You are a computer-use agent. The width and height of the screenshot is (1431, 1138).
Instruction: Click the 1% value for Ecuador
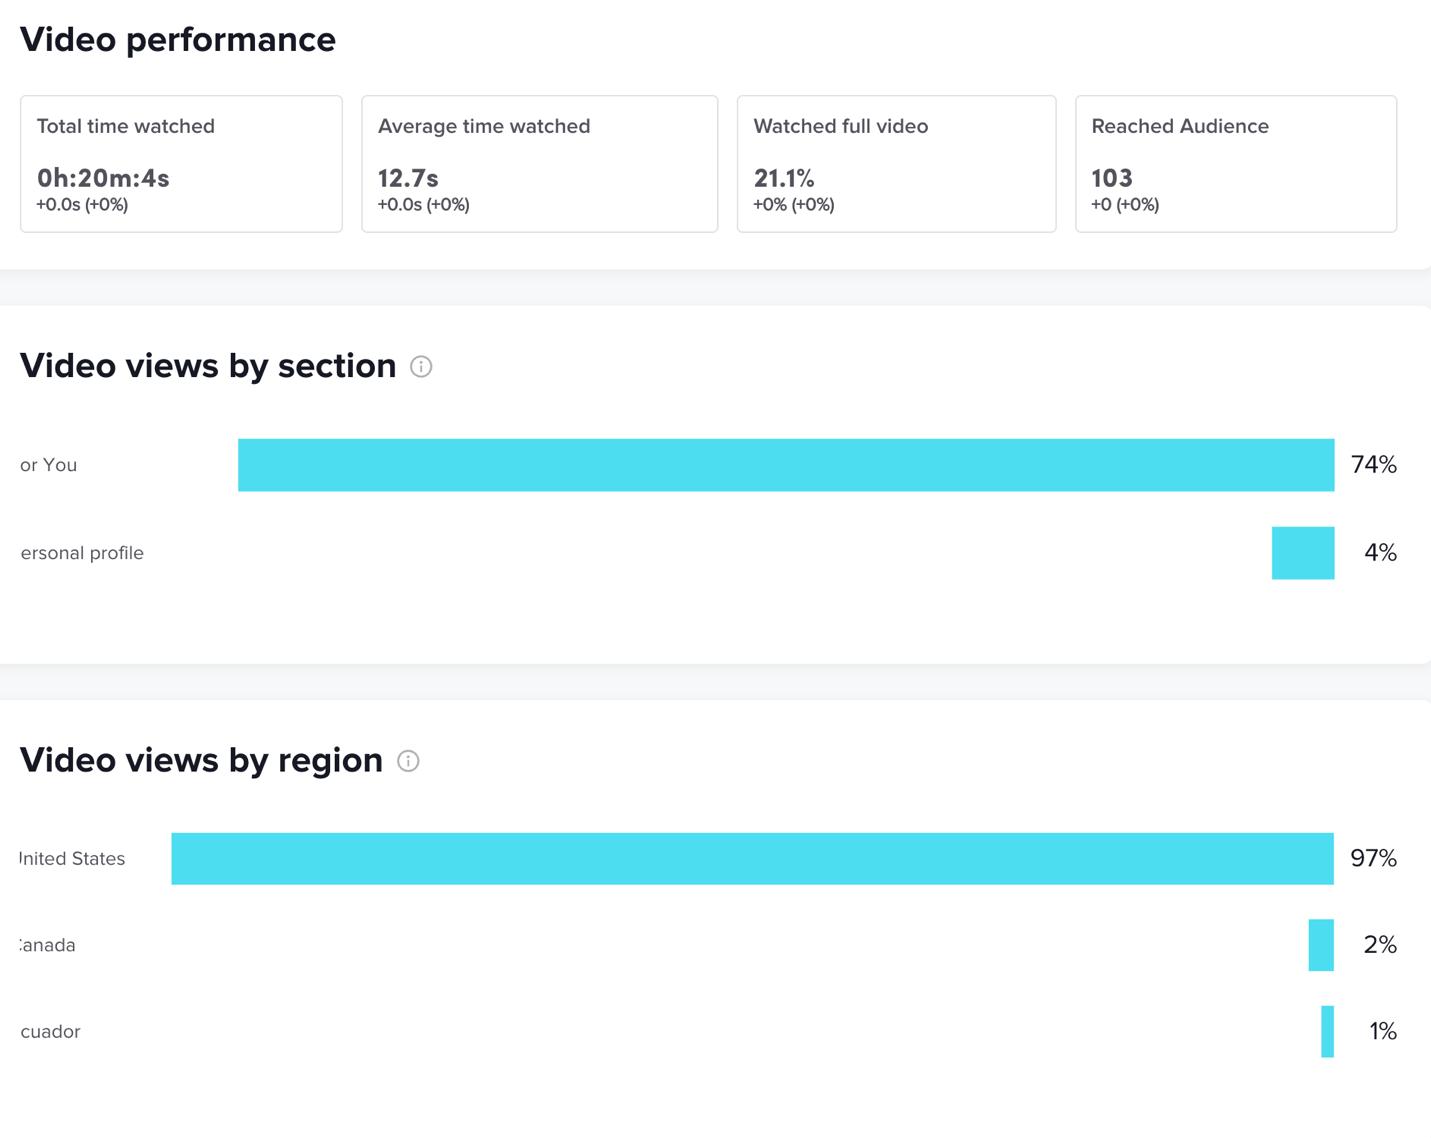click(1383, 1032)
